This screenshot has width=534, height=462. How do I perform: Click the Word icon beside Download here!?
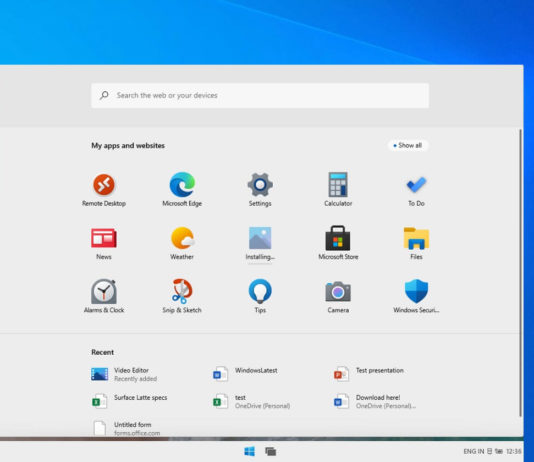pos(341,401)
